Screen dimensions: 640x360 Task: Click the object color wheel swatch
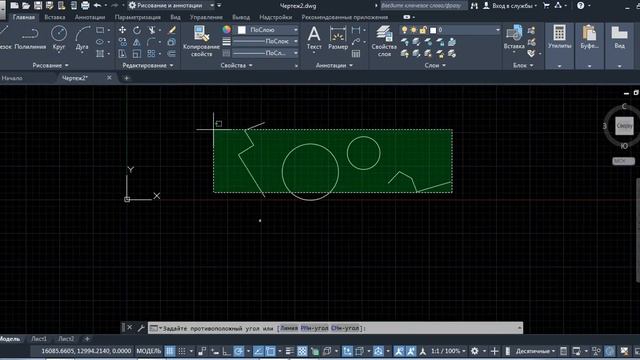pos(227,30)
